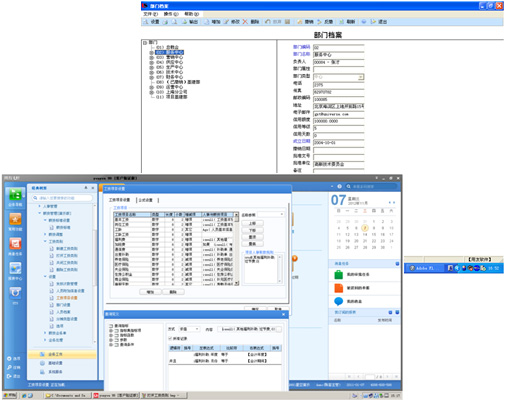
Task: Switch to the second tab in salary item dialog
Action: 146,200
